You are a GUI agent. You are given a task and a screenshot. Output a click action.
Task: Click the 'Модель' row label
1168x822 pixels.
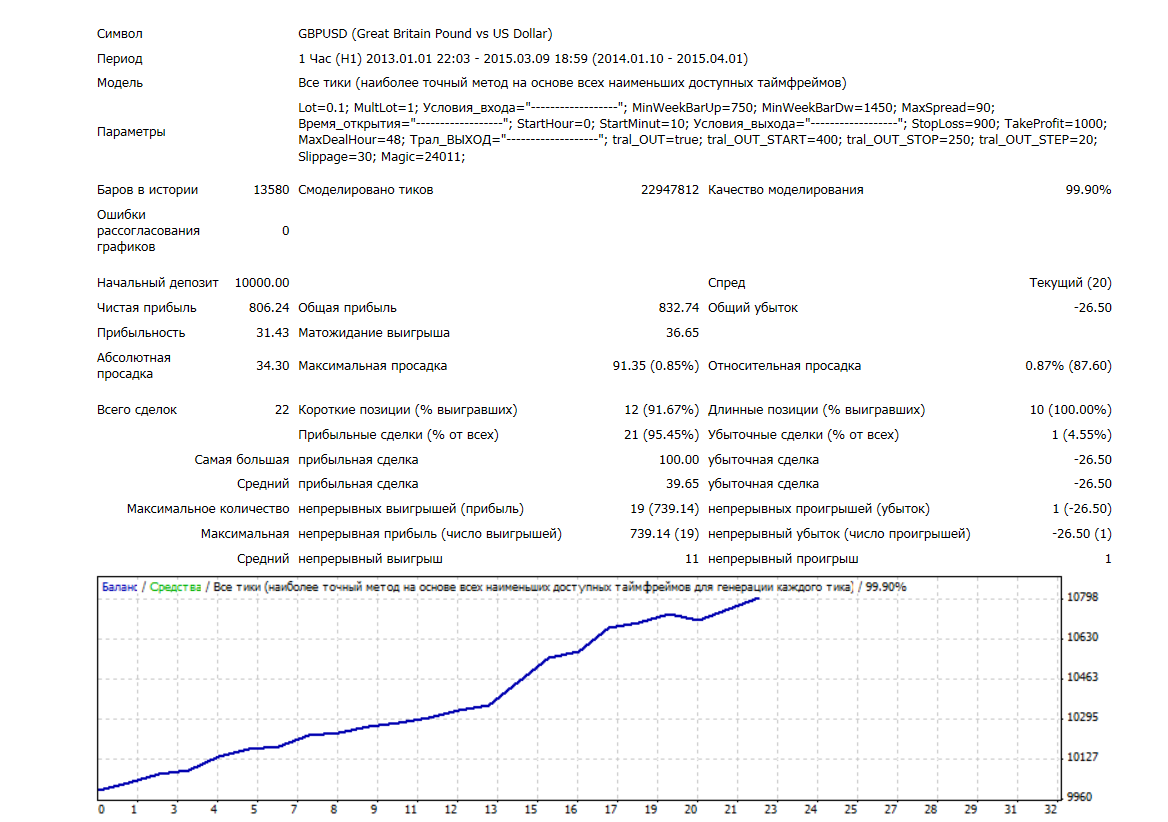pyautogui.click(x=119, y=83)
